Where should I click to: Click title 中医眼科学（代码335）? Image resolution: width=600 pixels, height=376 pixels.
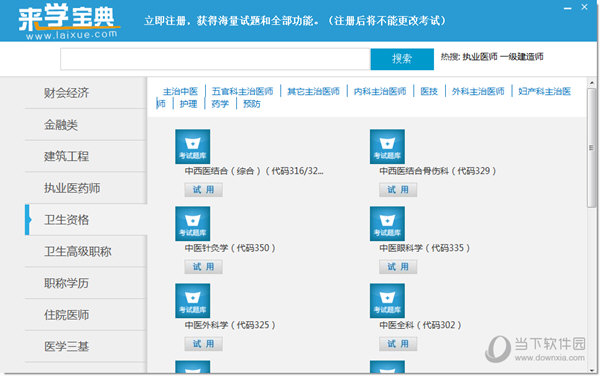point(425,248)
